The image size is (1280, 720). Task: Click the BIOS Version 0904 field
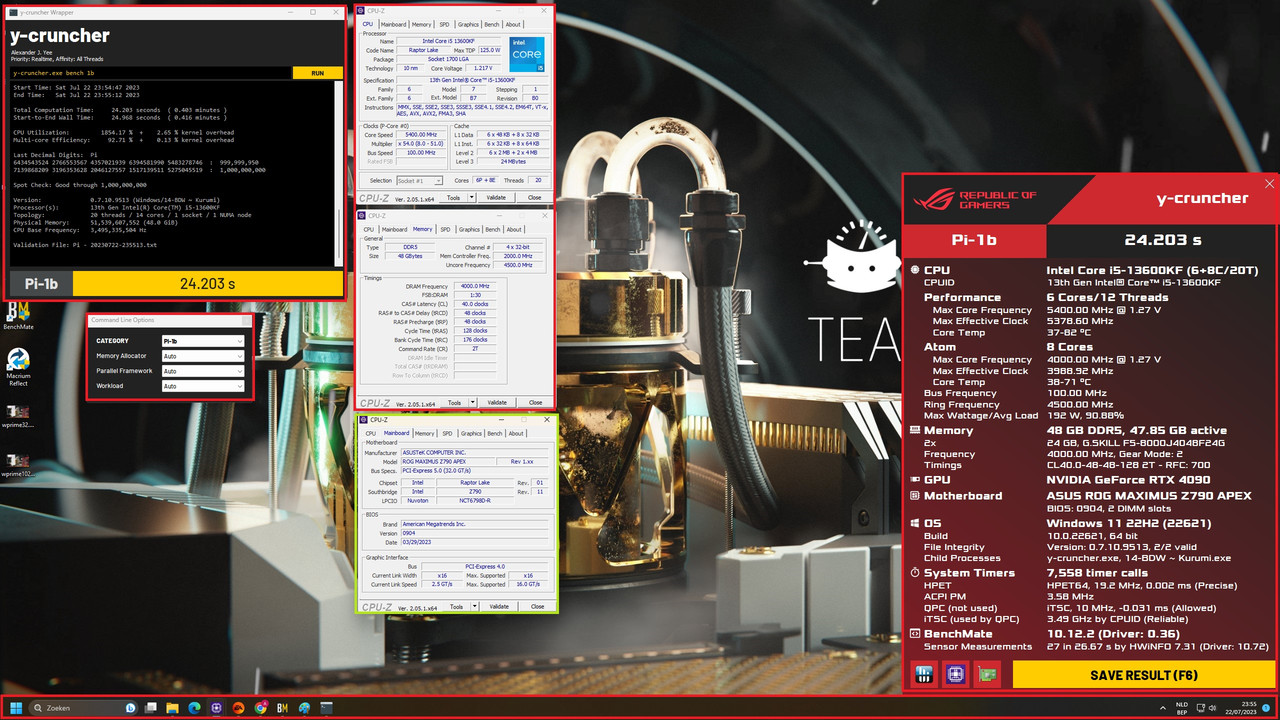(x=475, y=533)
